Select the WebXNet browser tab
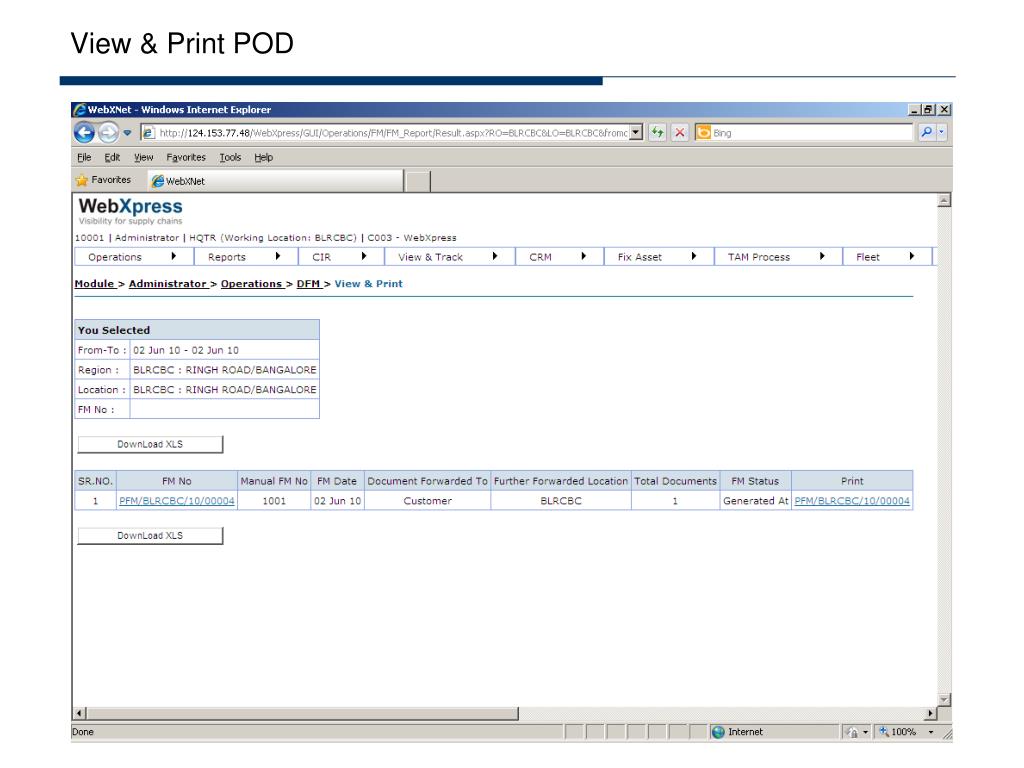The height and width of the screenshot is (768, 1024). point(276,181)
